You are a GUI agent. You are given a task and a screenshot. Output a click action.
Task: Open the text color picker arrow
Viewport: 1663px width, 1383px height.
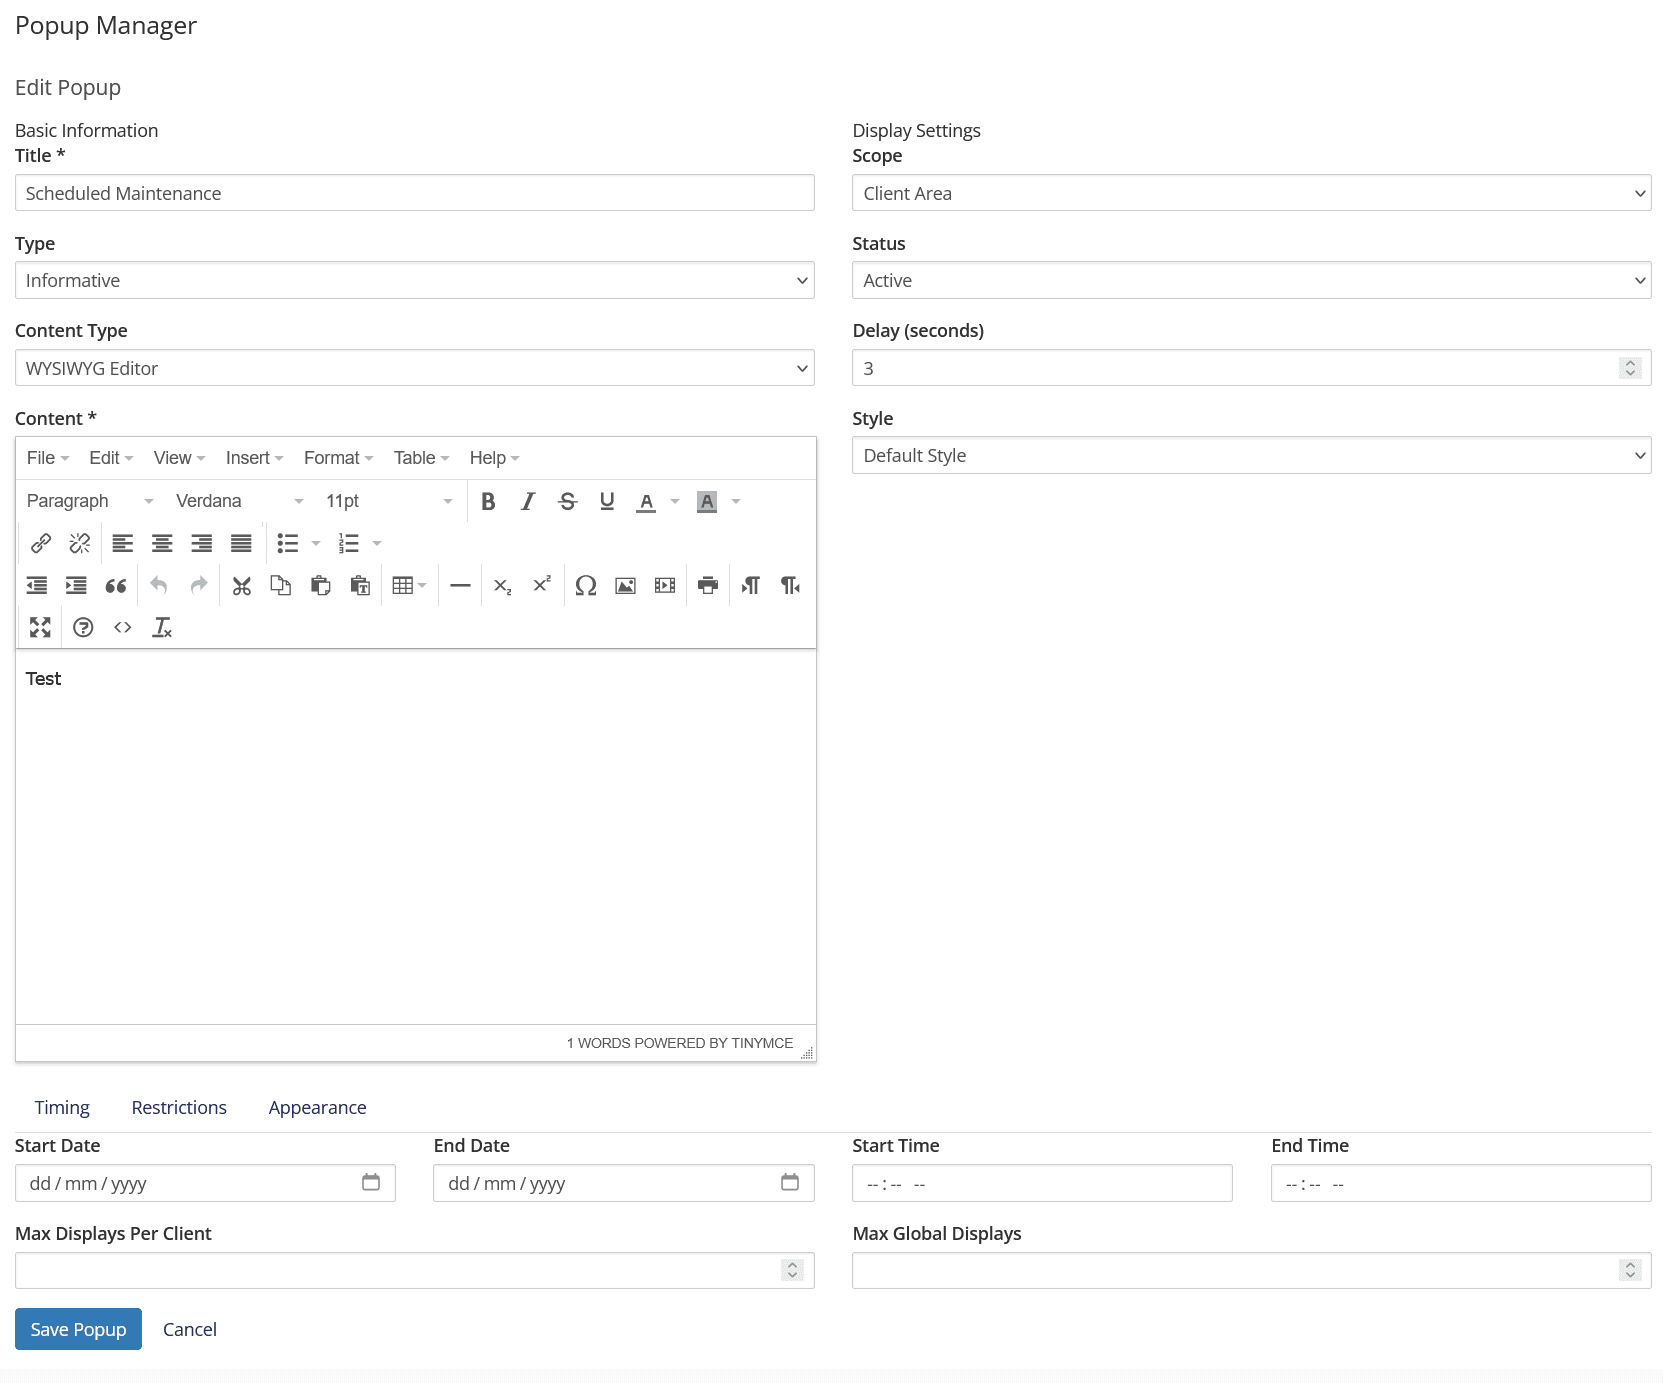point(675,501)
